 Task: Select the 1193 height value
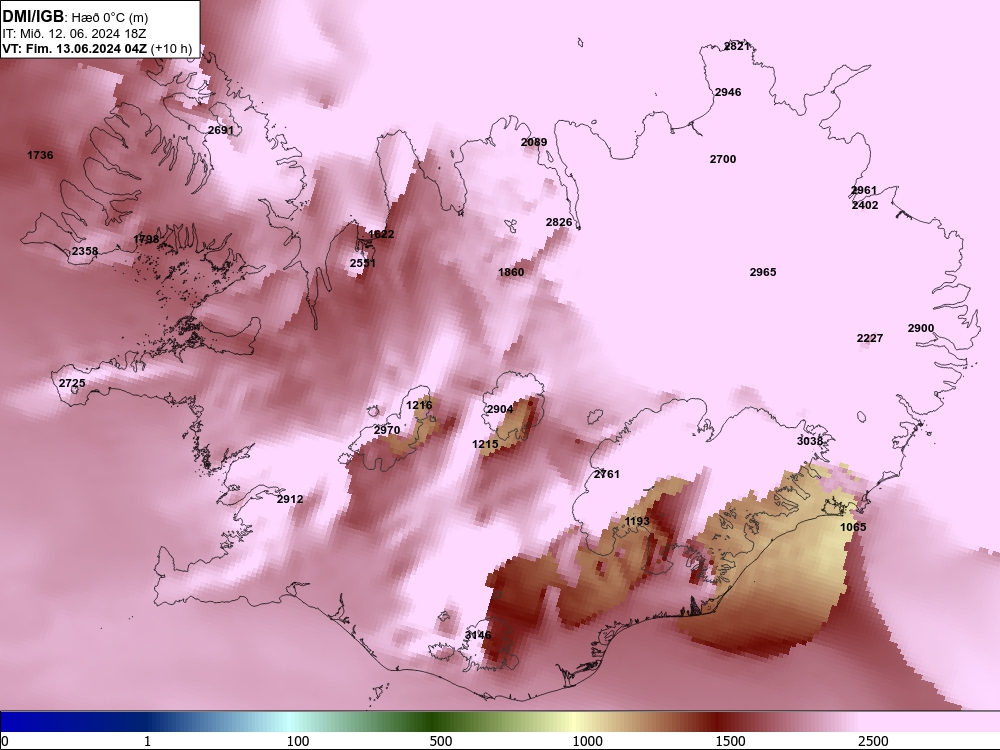pos(637,521)
